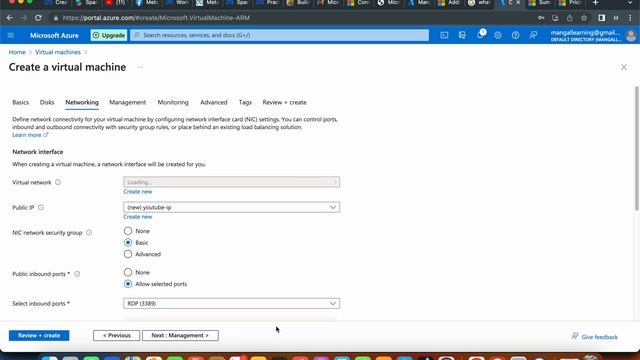
Task: Bookmark this page with the star icon
Action: pos(584,18)
